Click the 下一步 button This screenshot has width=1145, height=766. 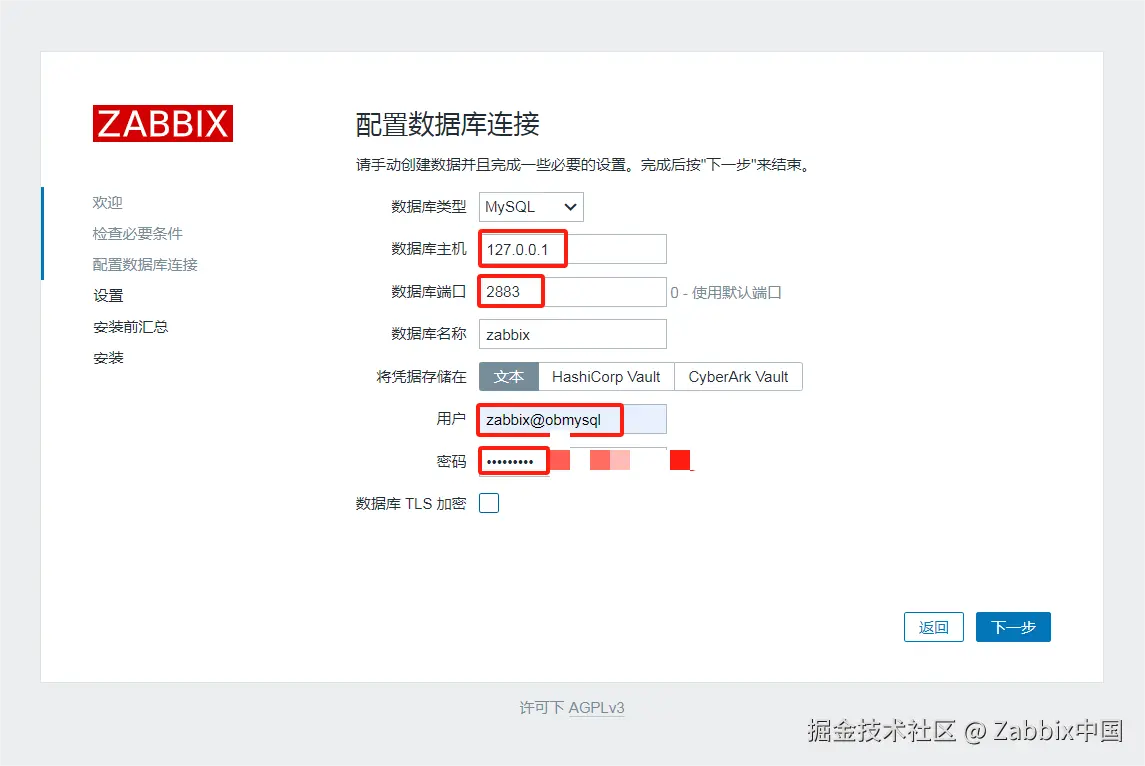[x=1013, y=627]
